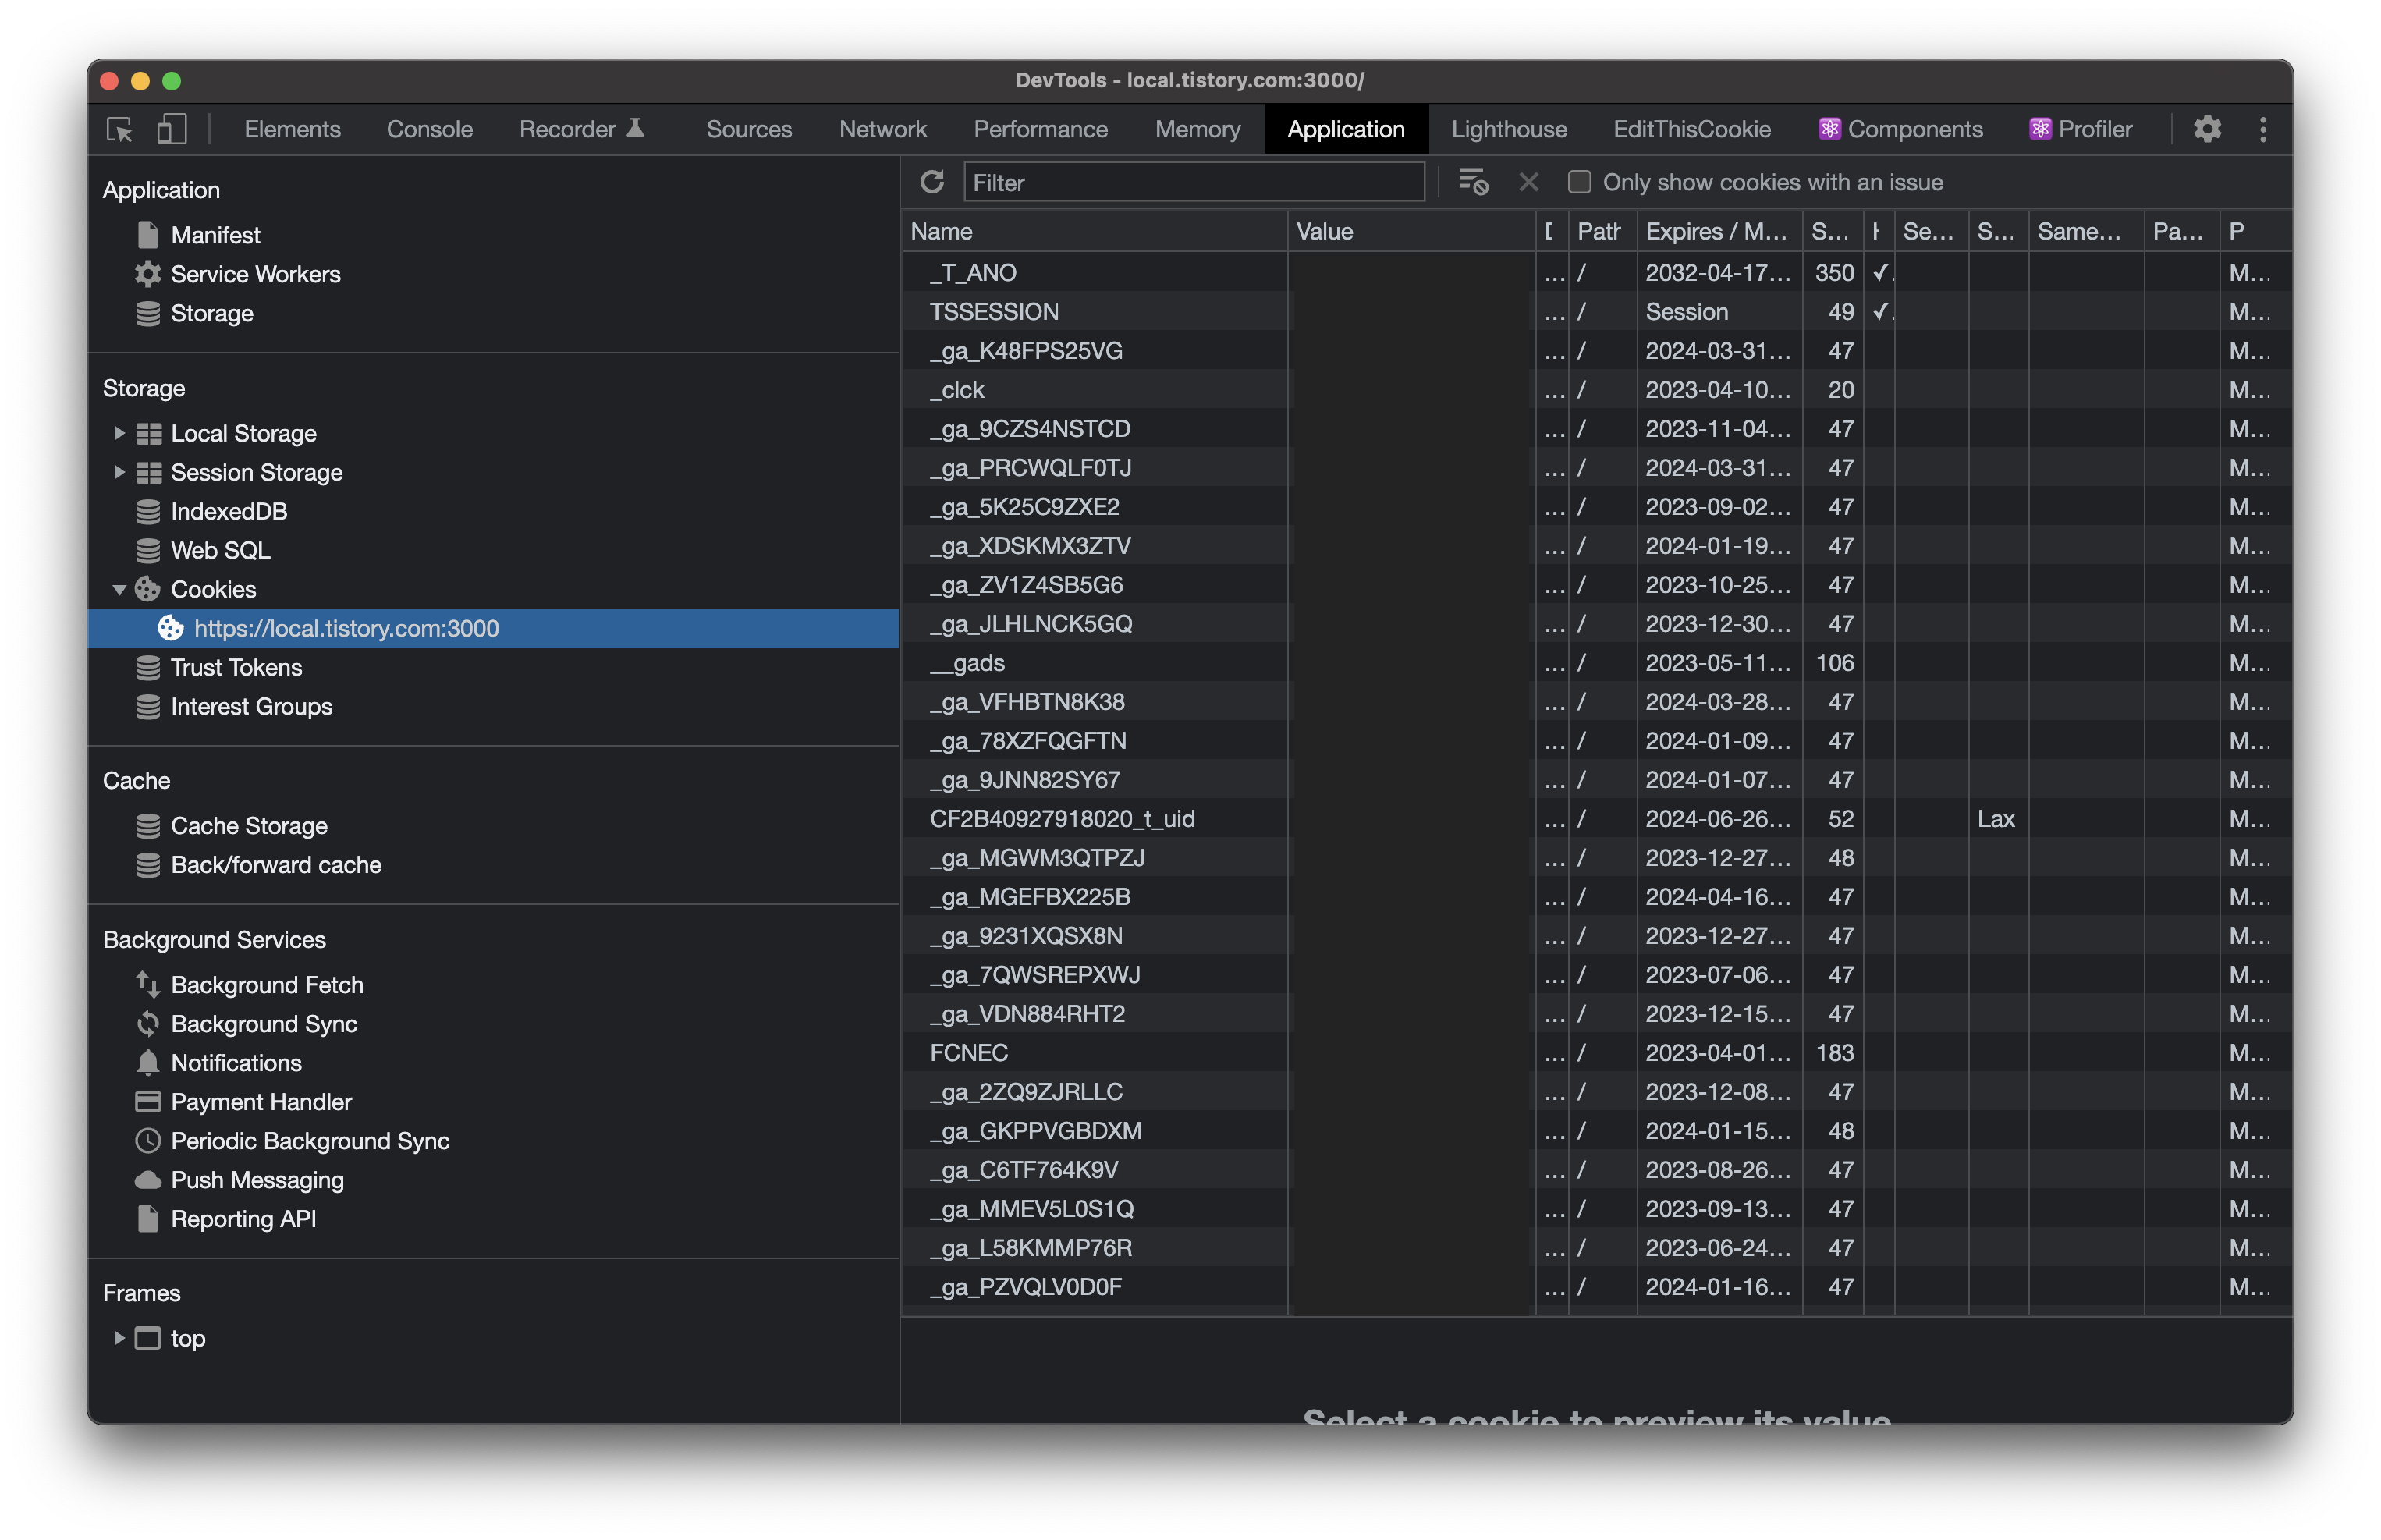This screenshot has width=2381, height=1540.
Task: Open the Service Workers section
Action: tap(255, 274)
